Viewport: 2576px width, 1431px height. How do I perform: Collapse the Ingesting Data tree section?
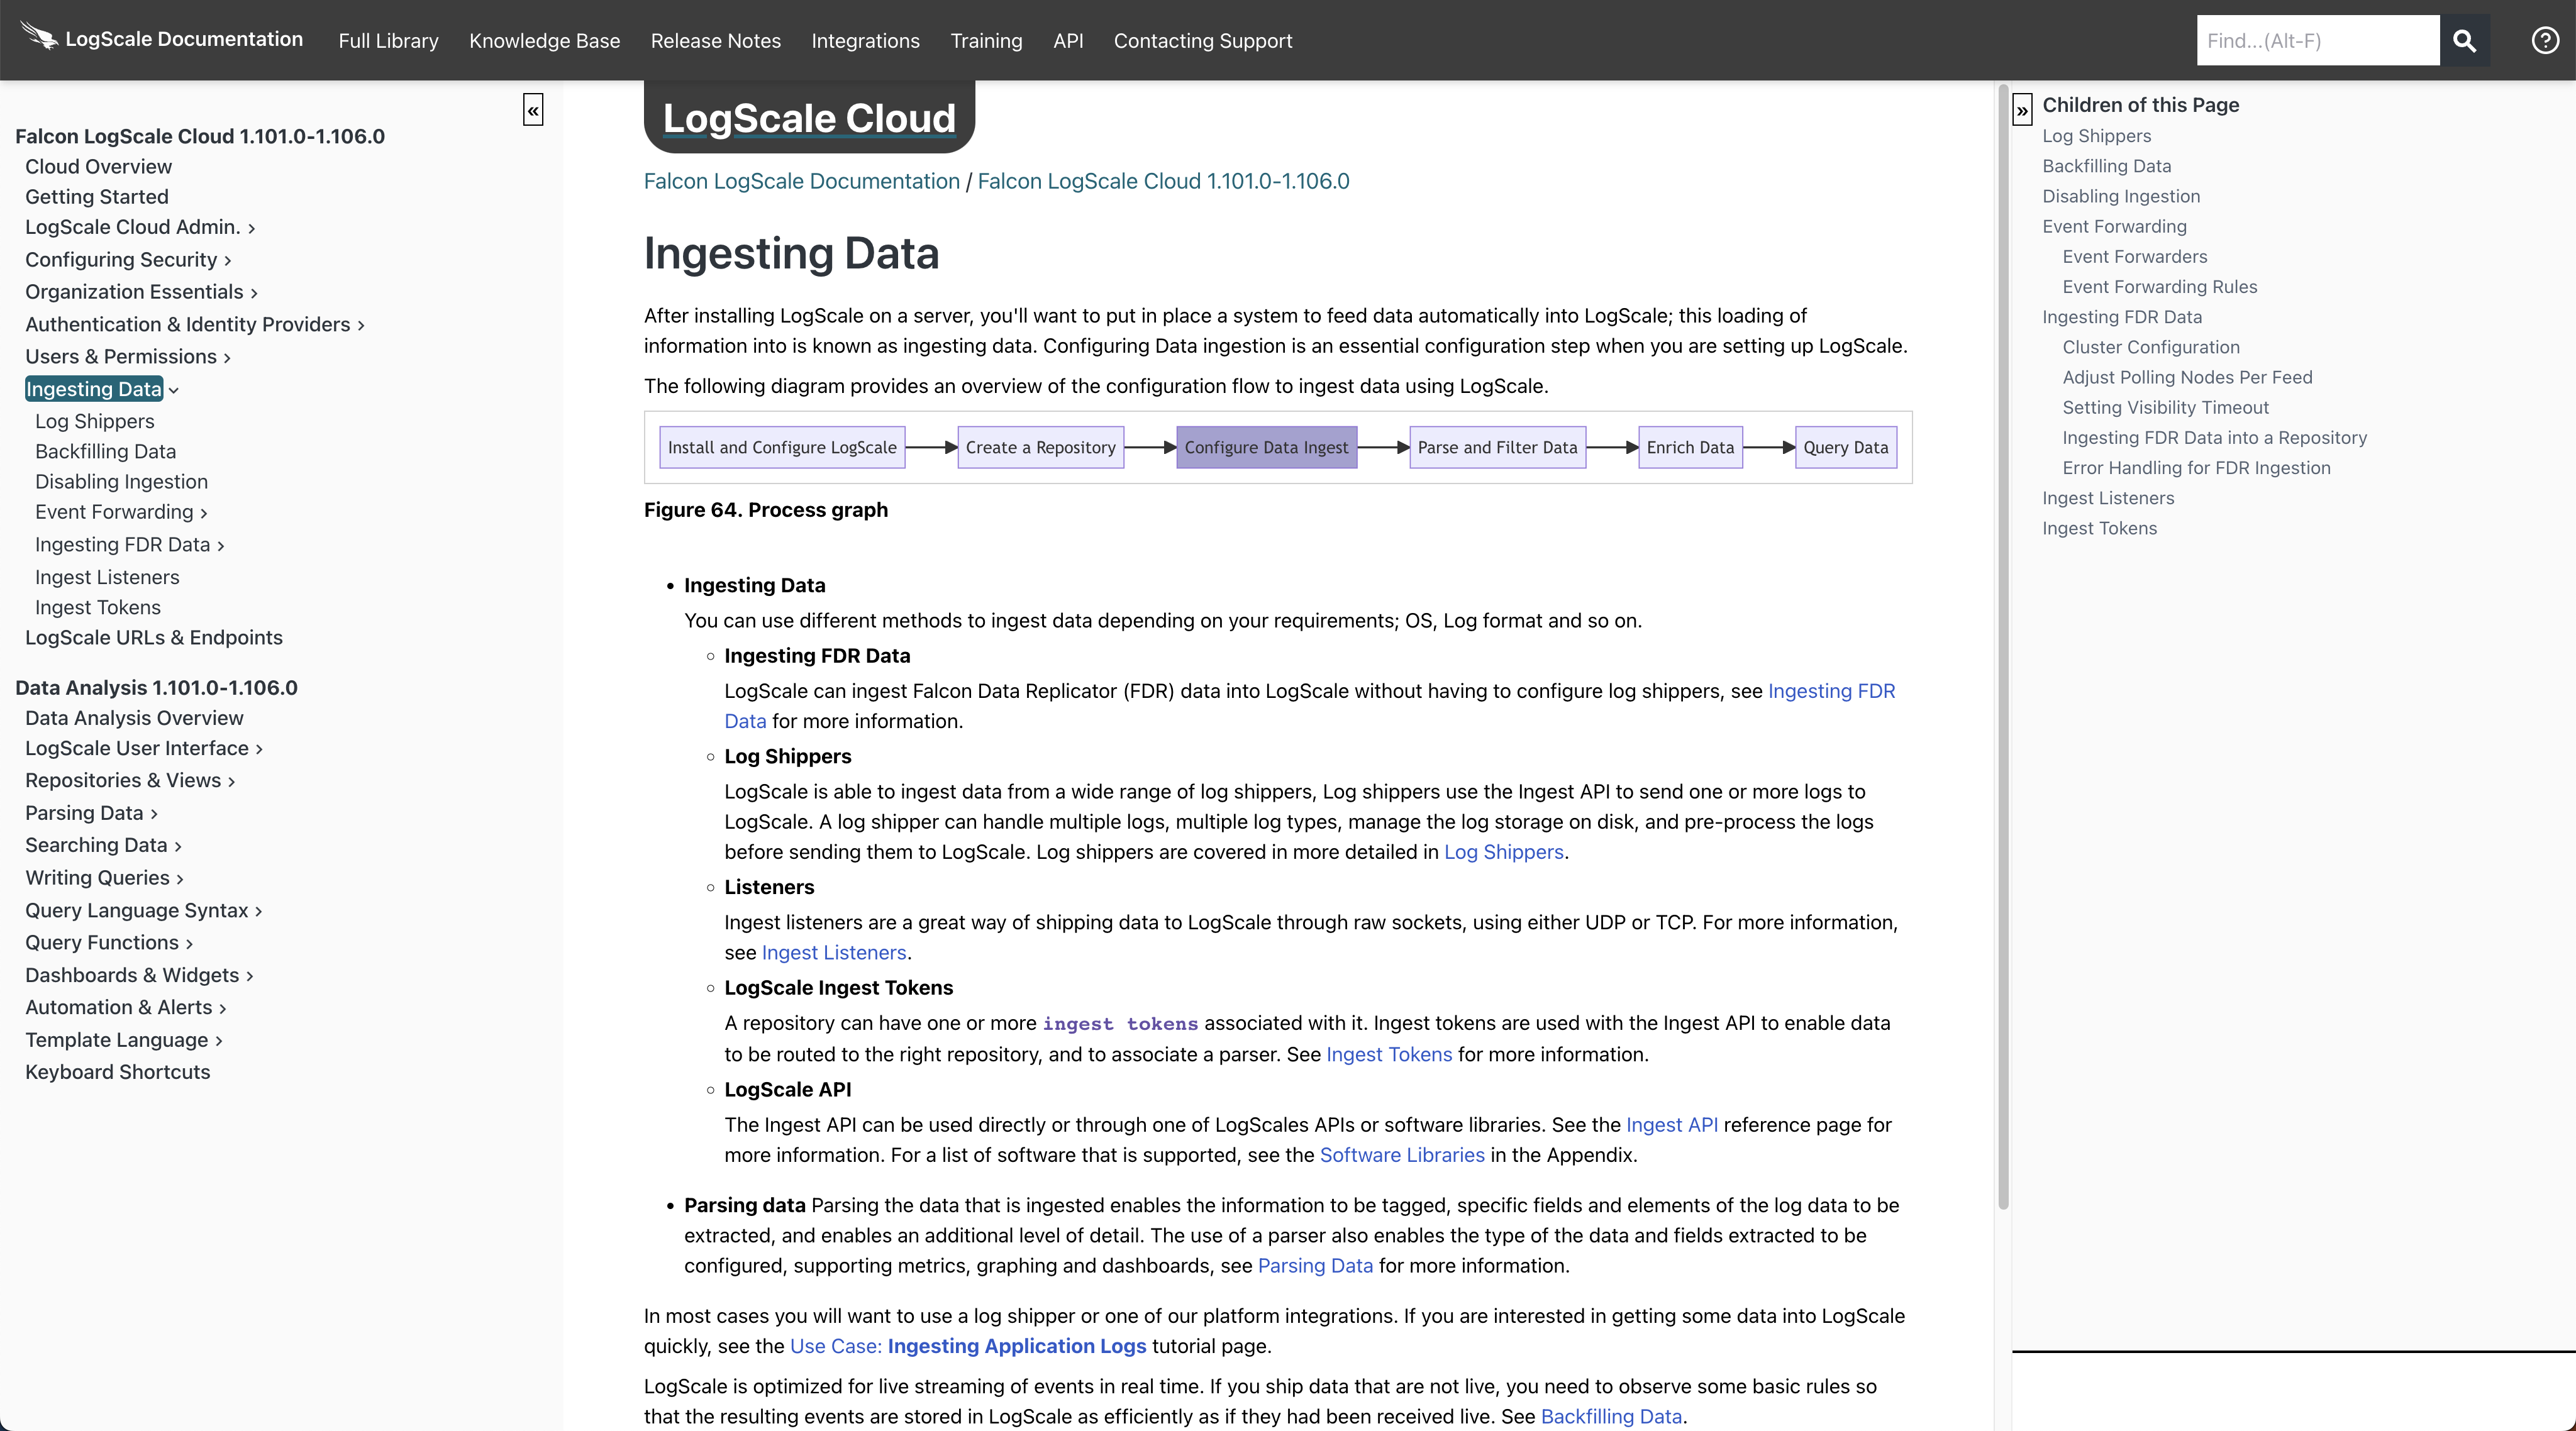coord(174,391)
